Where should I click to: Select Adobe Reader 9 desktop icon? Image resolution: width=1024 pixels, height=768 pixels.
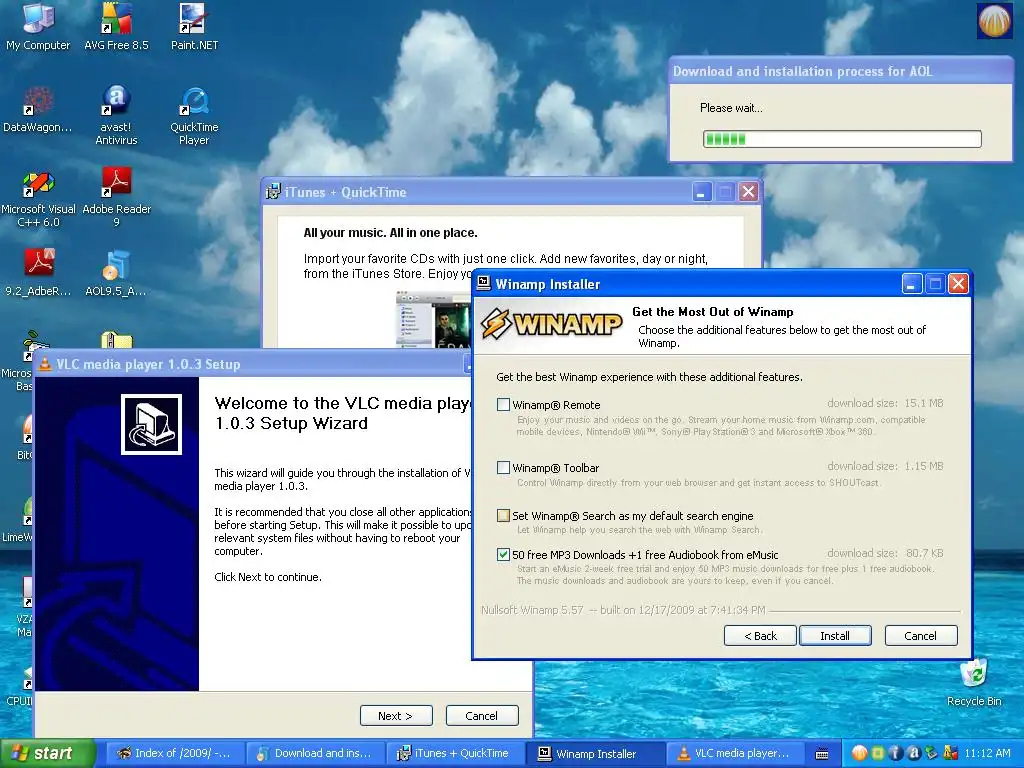(x=116, y=198)
